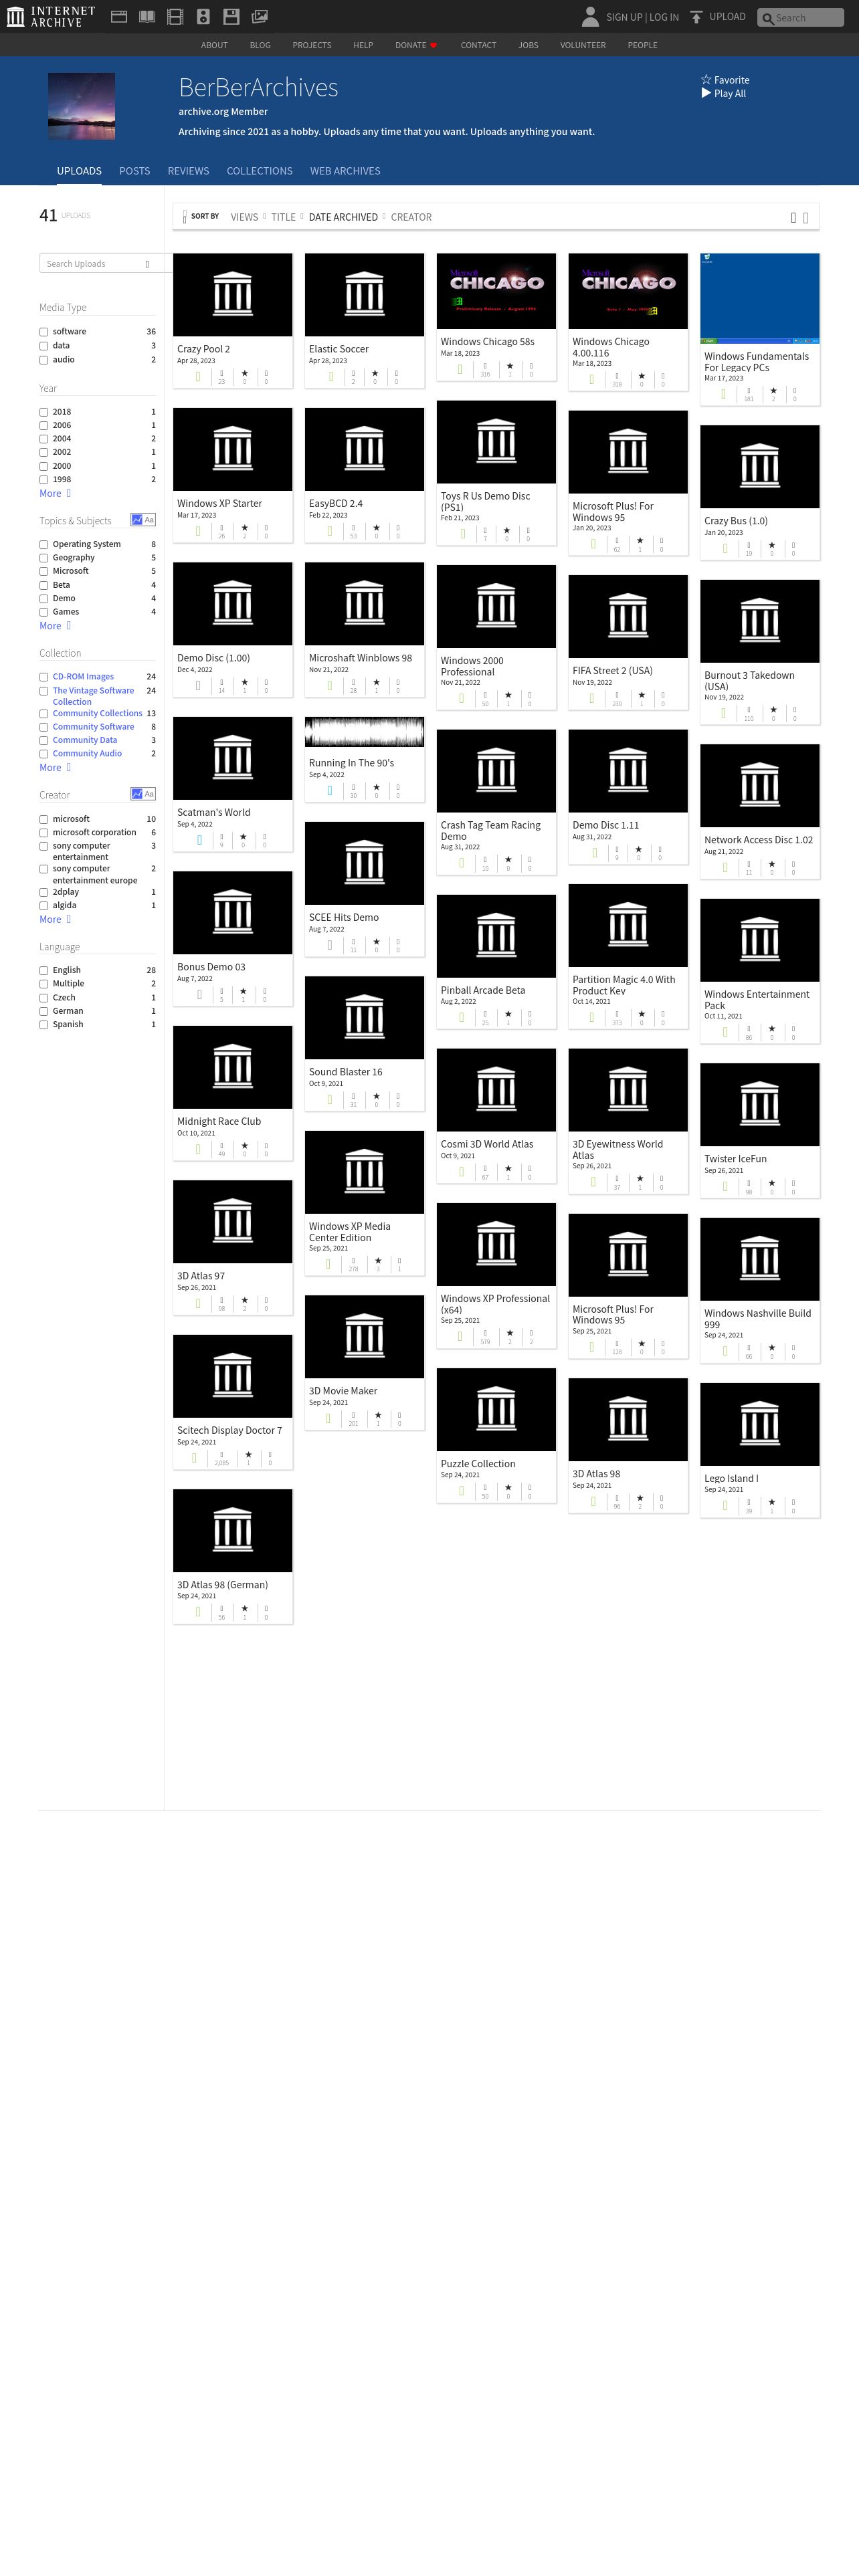The width and height of the screenshot is (859, 2576).
Task: Check the 2018 year filter
Action: pos(44,412)
